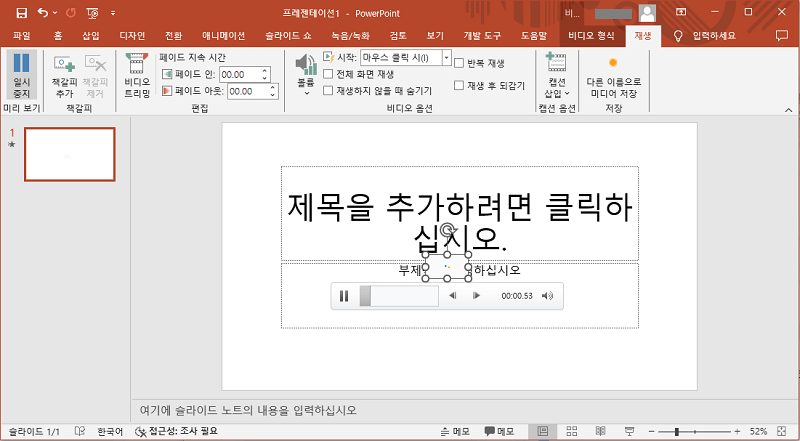Viewport: 800px width, 441px height.
Task: Open comments pane icon at ribbon right
Action: 781,36
